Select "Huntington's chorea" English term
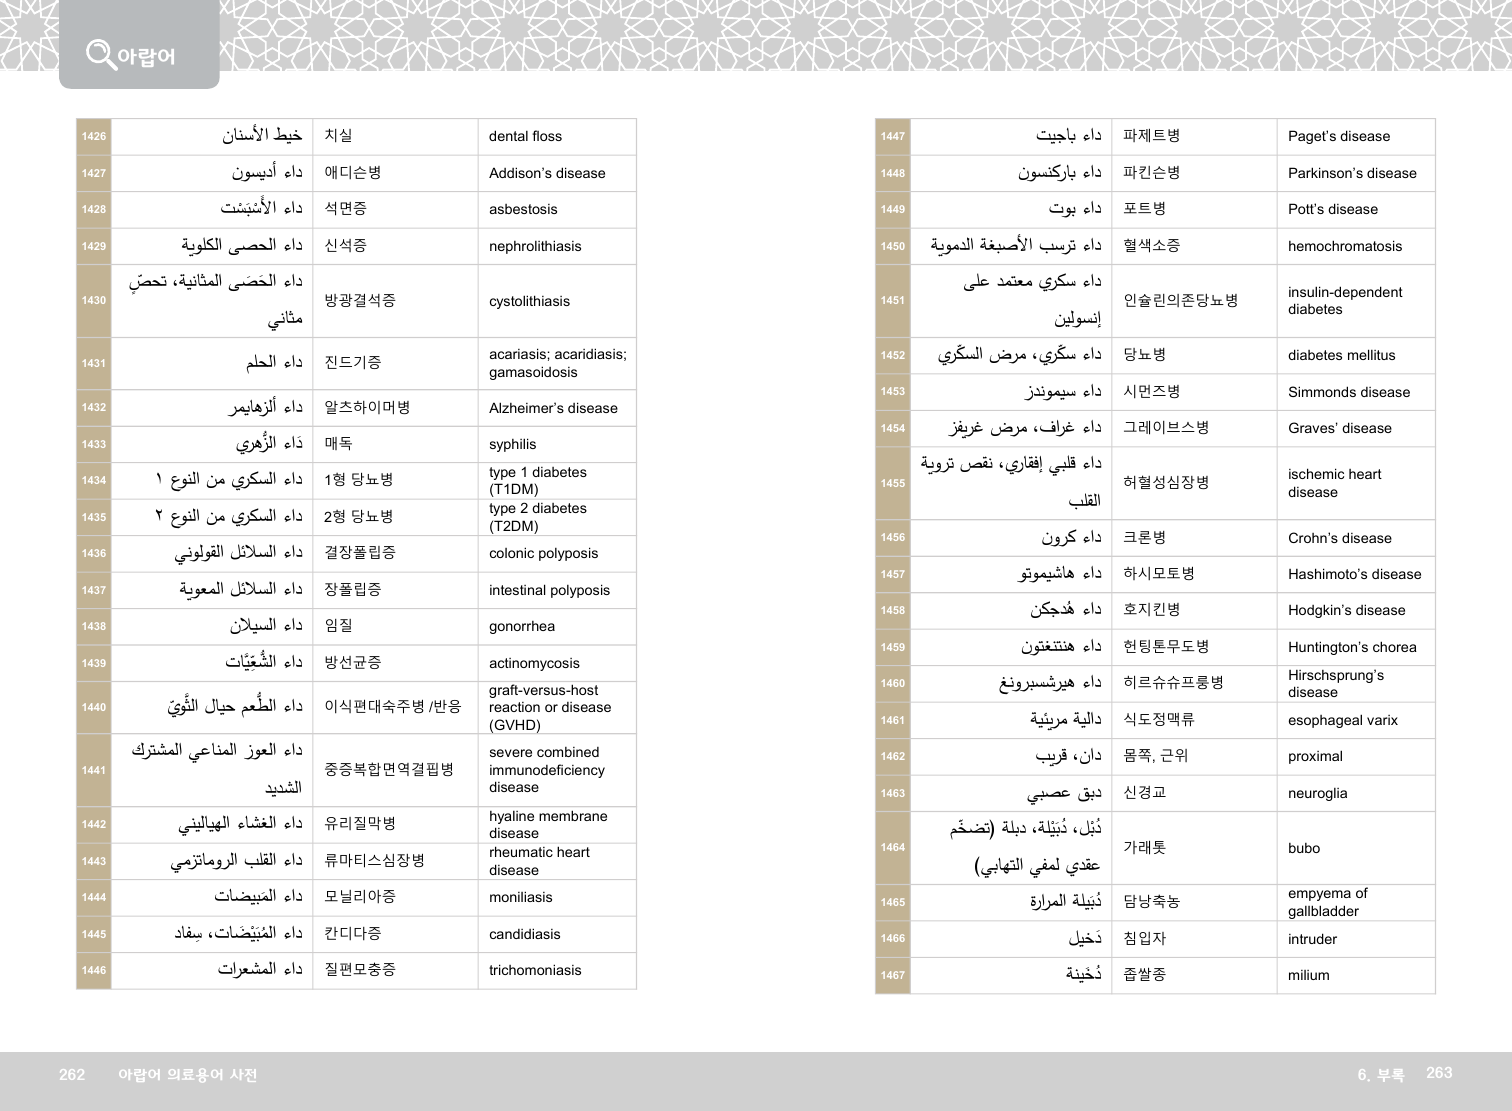 point(1352,647)
